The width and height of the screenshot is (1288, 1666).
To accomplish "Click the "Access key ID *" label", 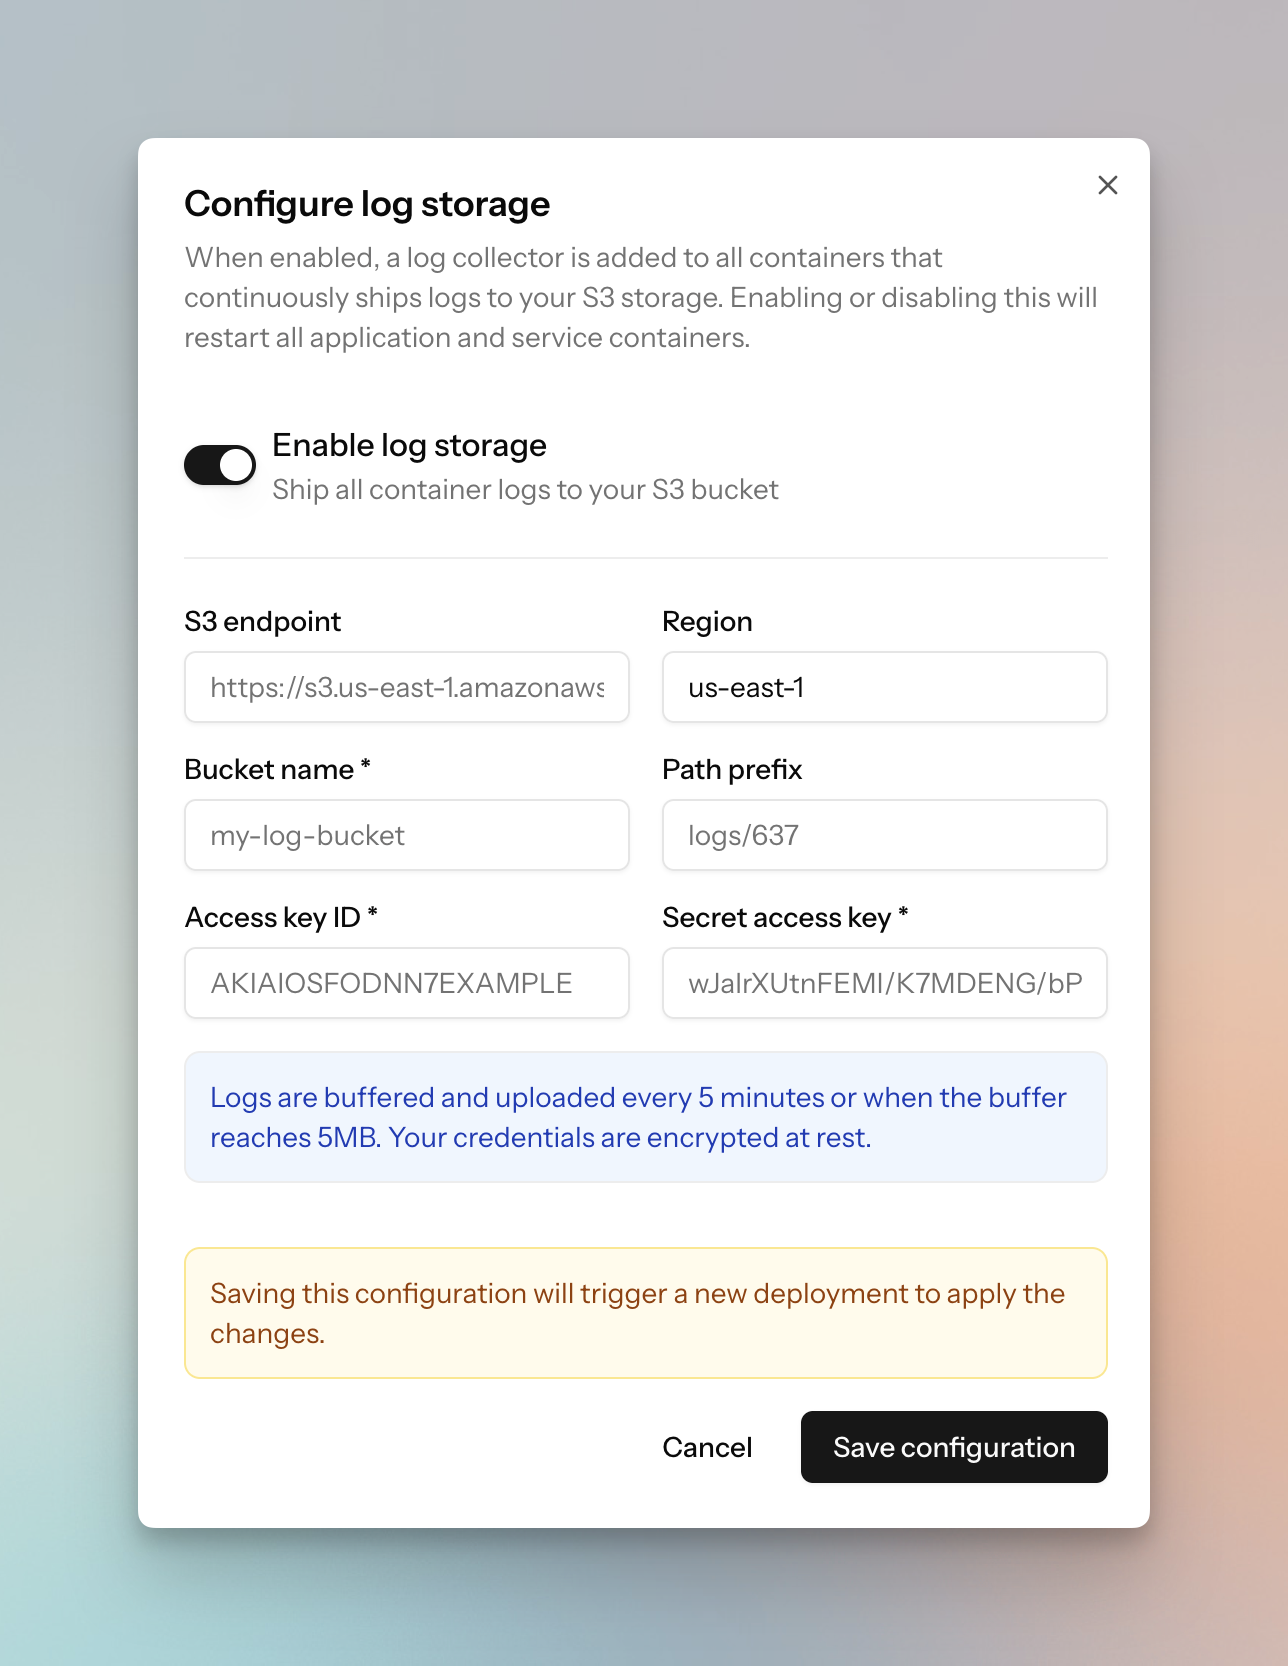I will coord(281,918).
